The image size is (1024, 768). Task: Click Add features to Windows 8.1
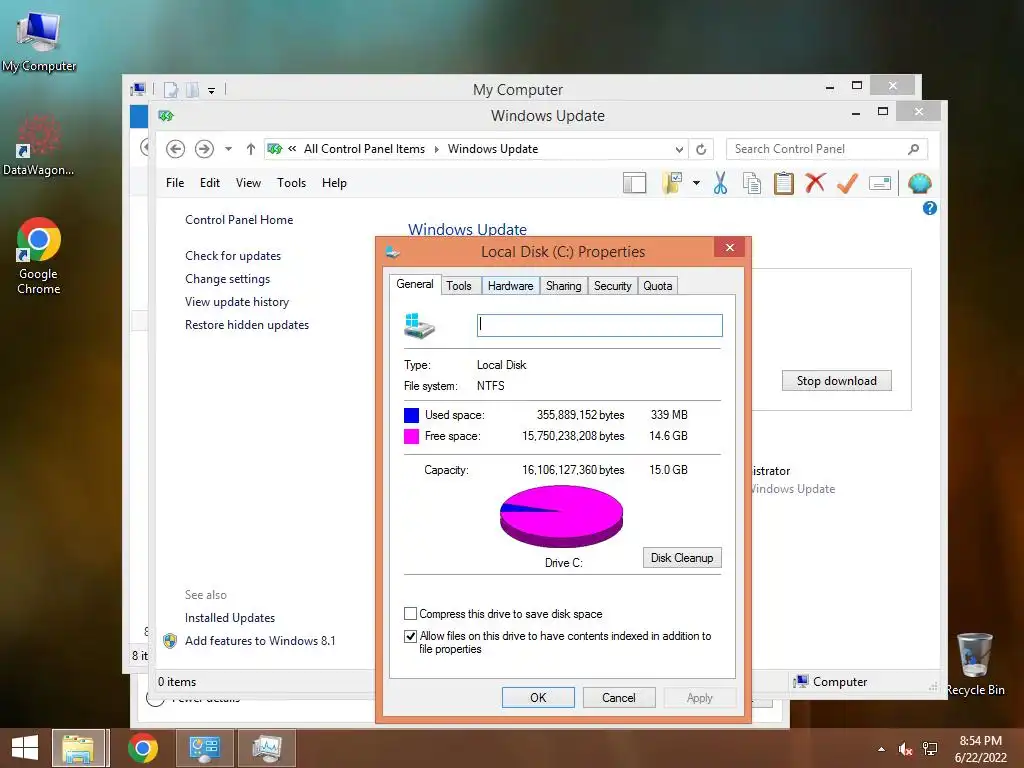click(259, 641)
